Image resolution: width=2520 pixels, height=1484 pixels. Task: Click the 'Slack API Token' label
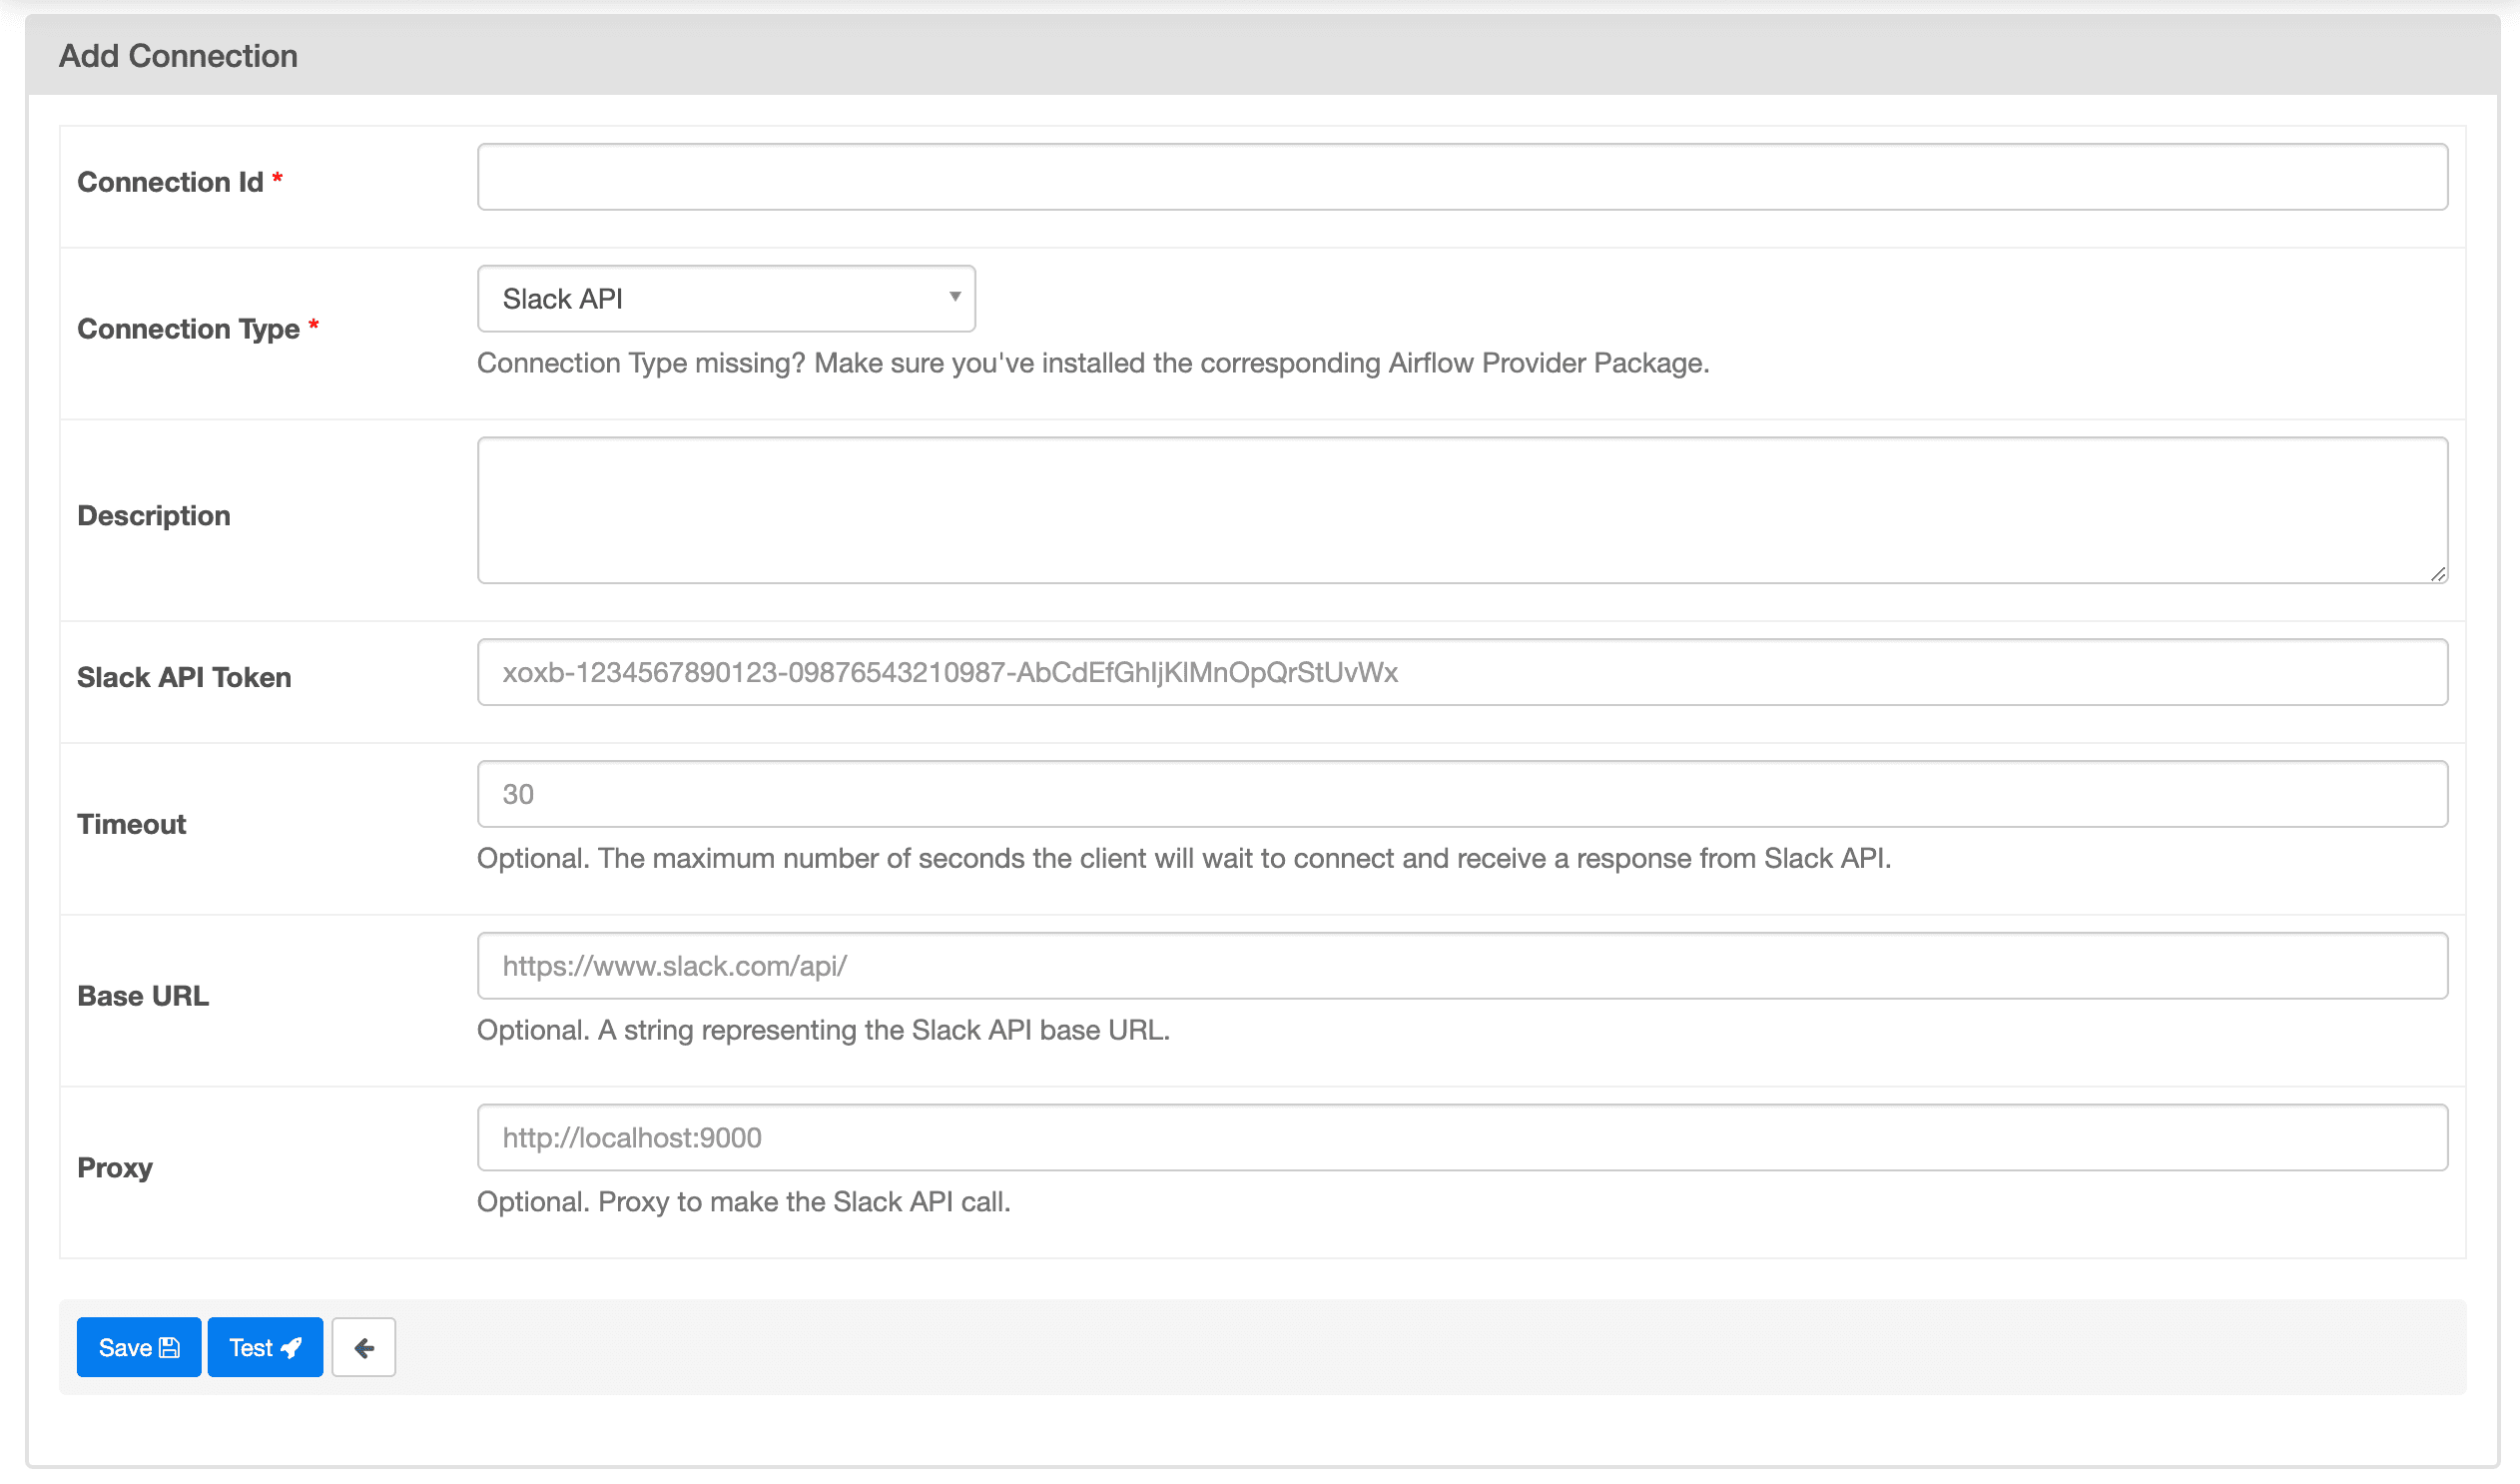tap(184, 678)
